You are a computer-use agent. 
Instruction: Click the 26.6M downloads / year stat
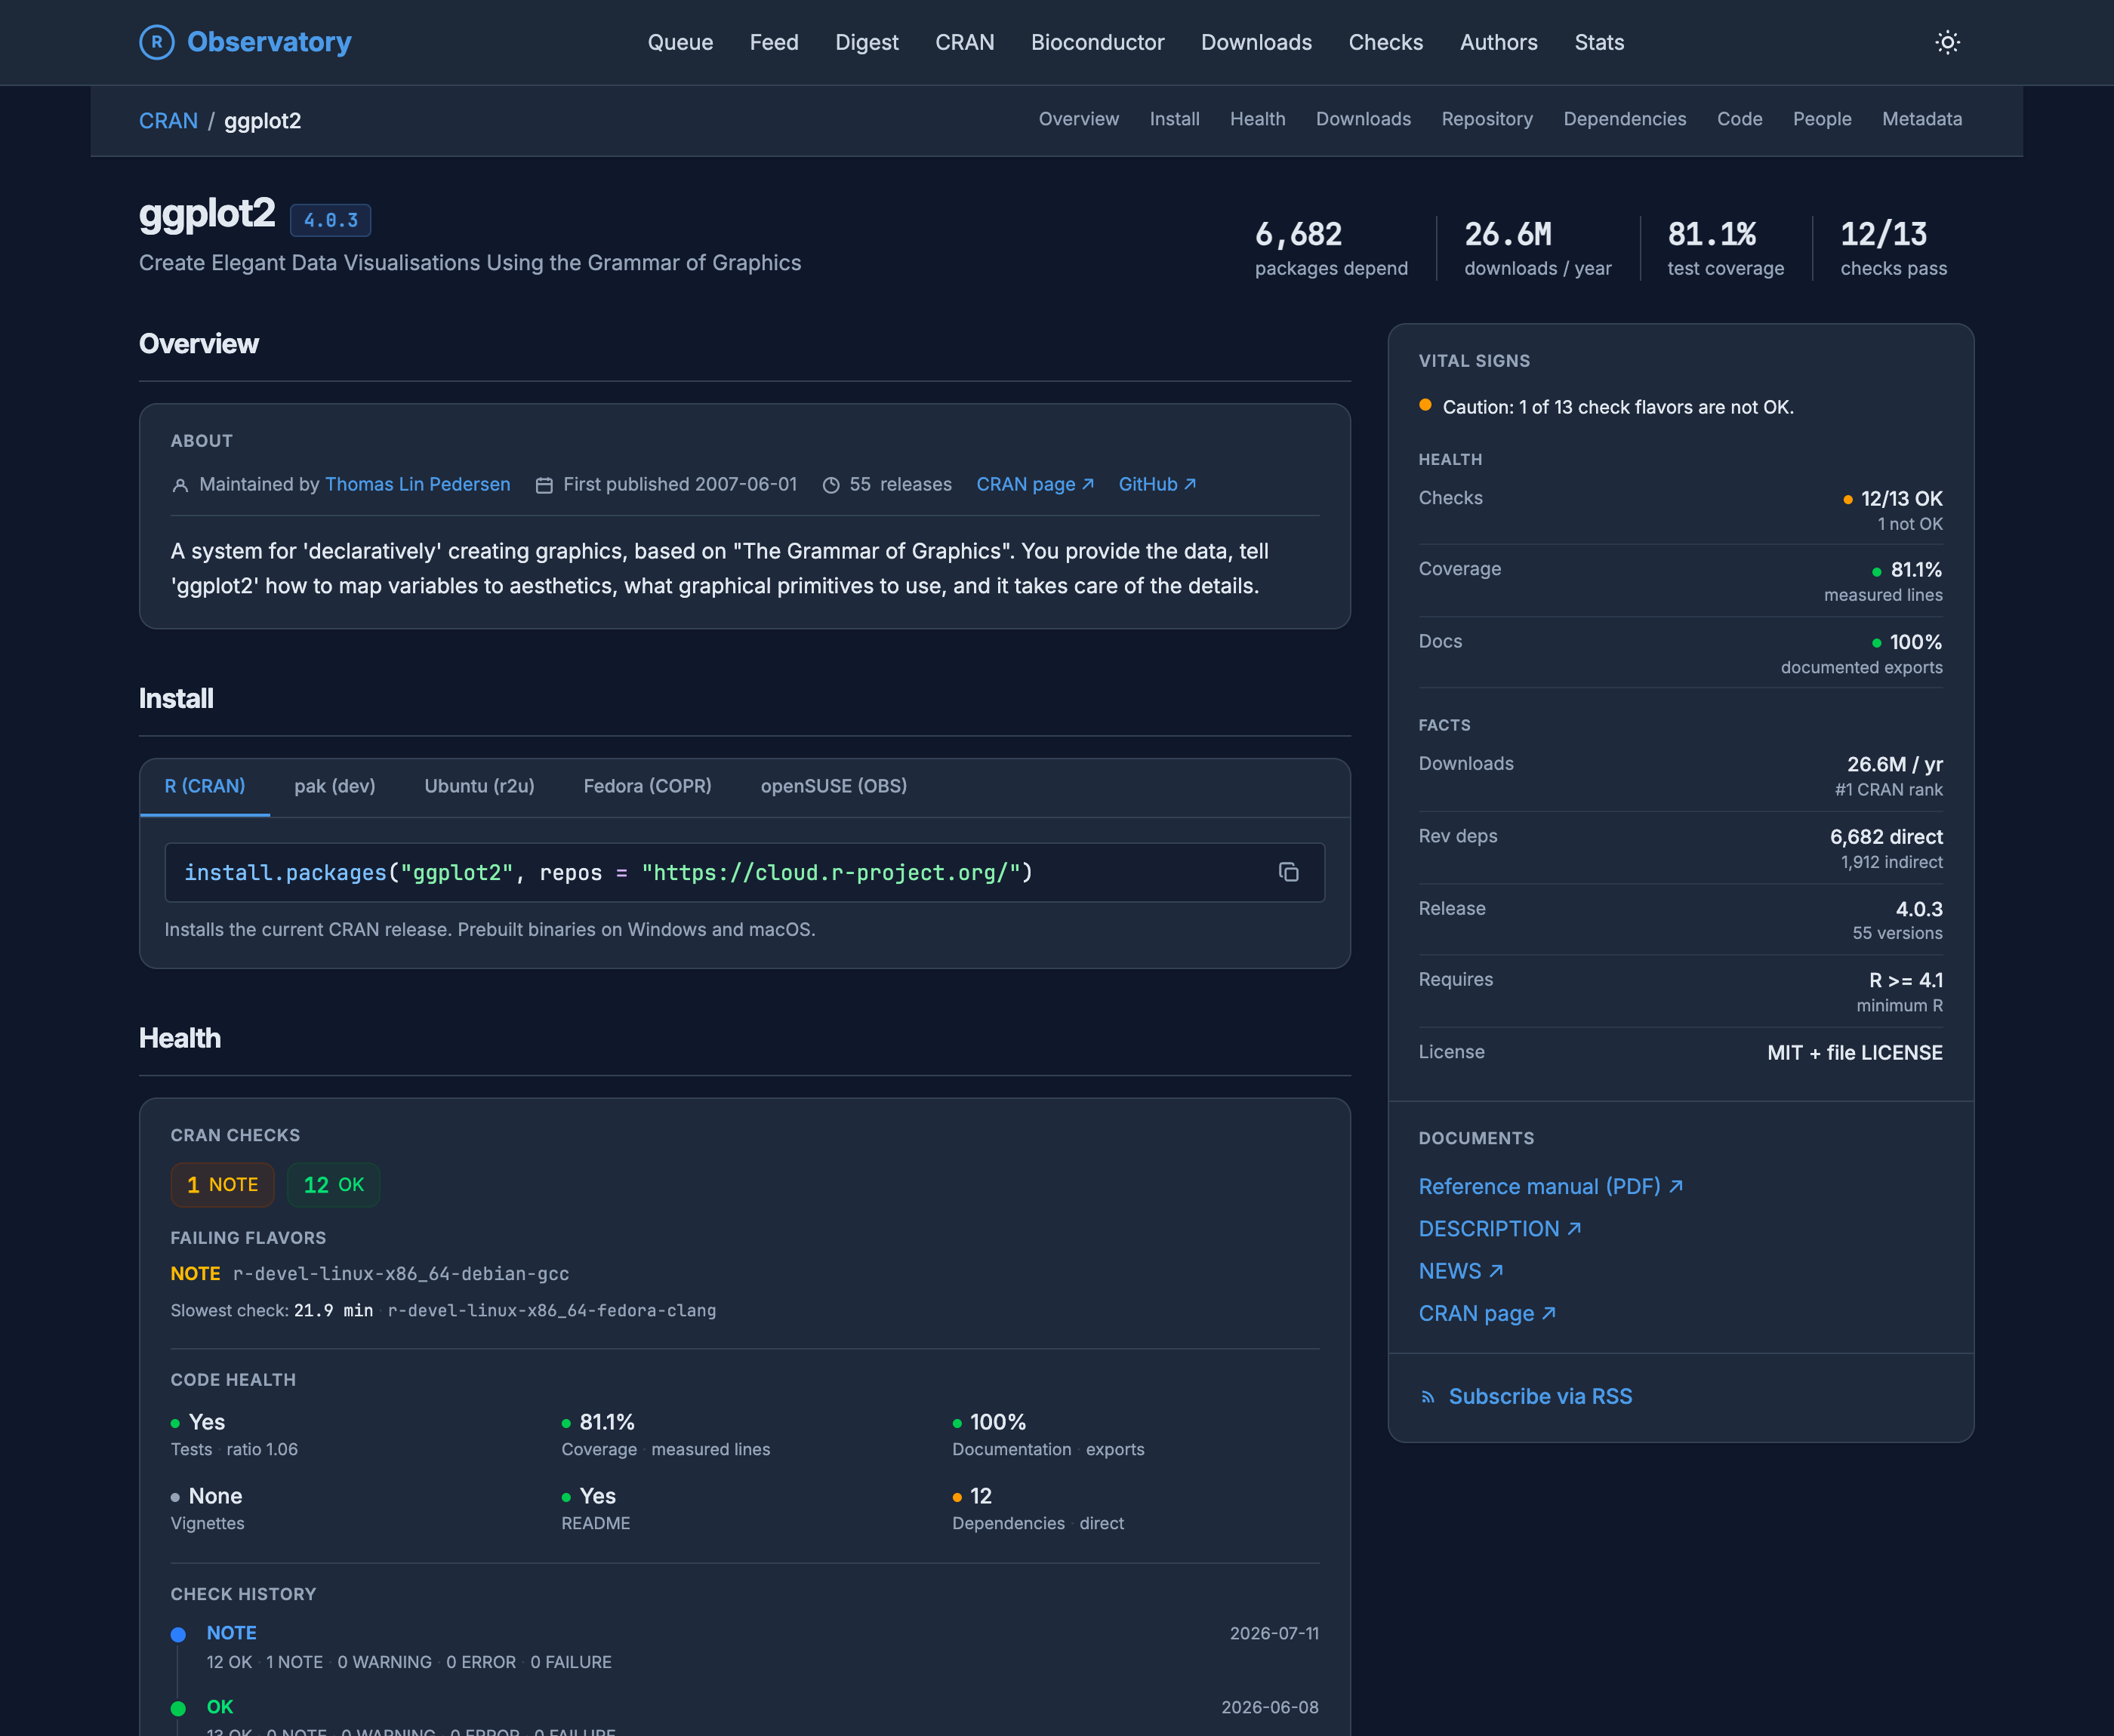tap(1537, 248)
